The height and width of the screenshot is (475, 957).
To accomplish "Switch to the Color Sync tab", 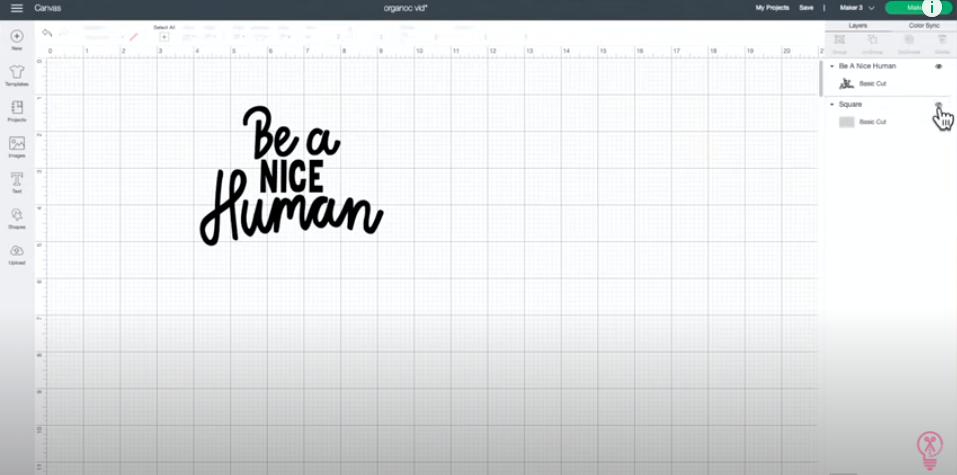I will [x=923, y=26].
